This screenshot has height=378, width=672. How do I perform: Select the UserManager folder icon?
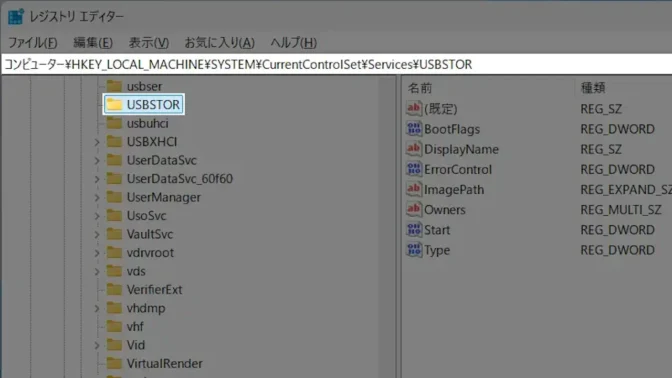coord(114,197)
